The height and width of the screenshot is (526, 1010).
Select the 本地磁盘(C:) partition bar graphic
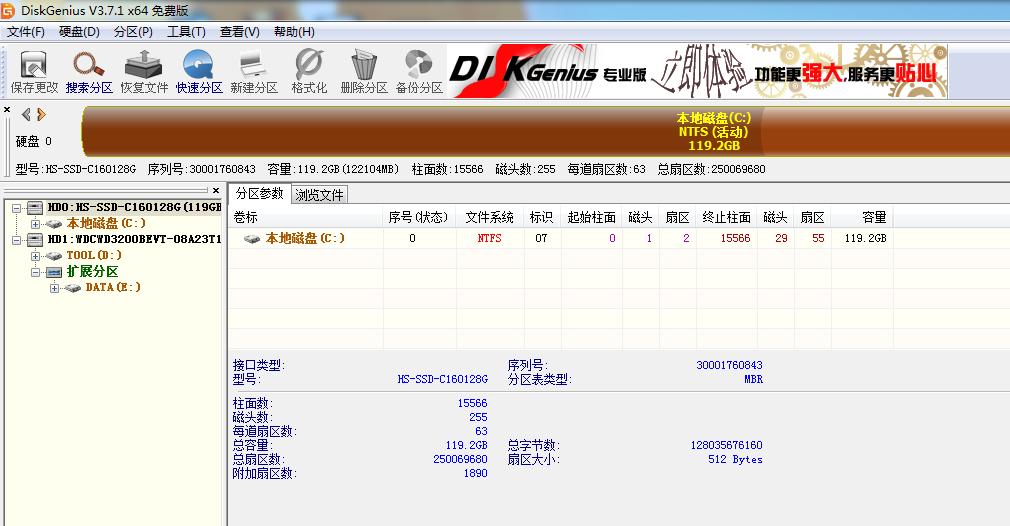point(546,131)
